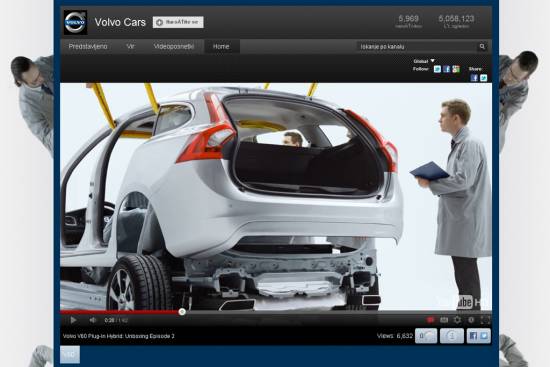
Task: Select the Home tab
Action: 221,46
